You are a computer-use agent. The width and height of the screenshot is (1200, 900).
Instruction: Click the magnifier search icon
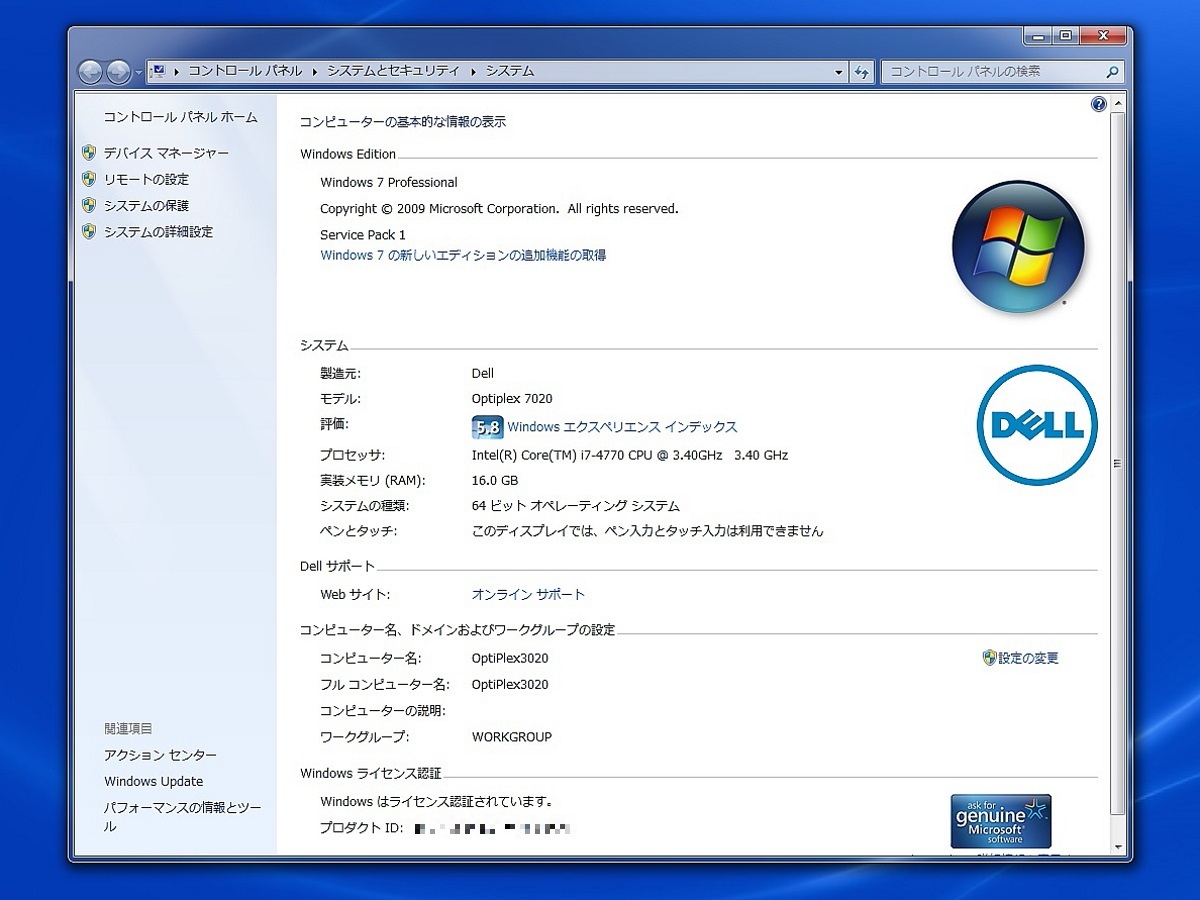1112,72
